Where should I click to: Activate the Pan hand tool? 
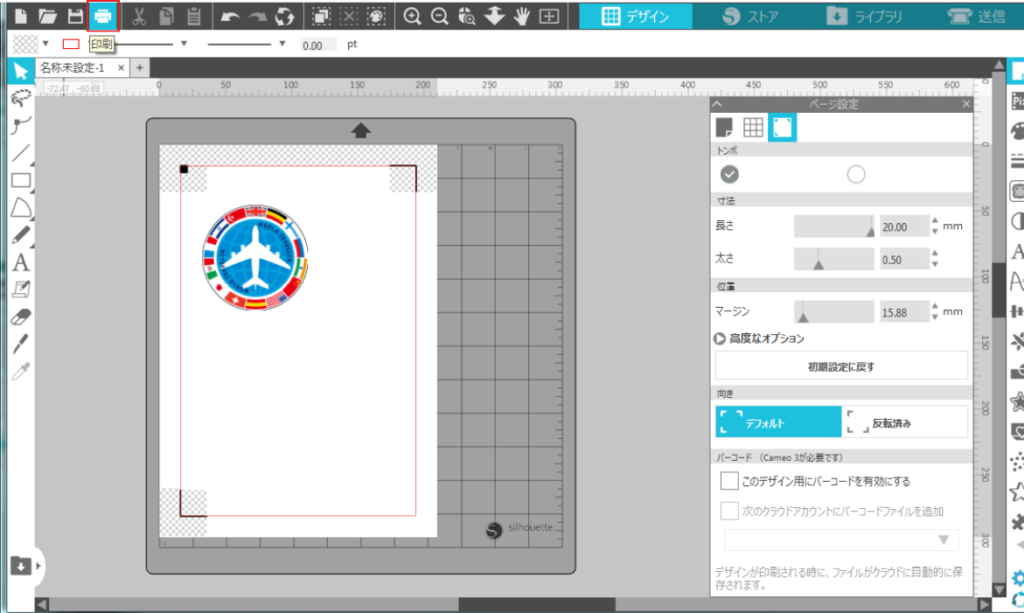(521, 16)
